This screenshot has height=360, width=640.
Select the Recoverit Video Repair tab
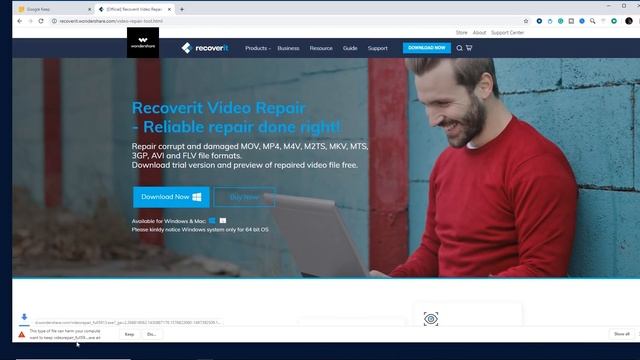point(135,9)
